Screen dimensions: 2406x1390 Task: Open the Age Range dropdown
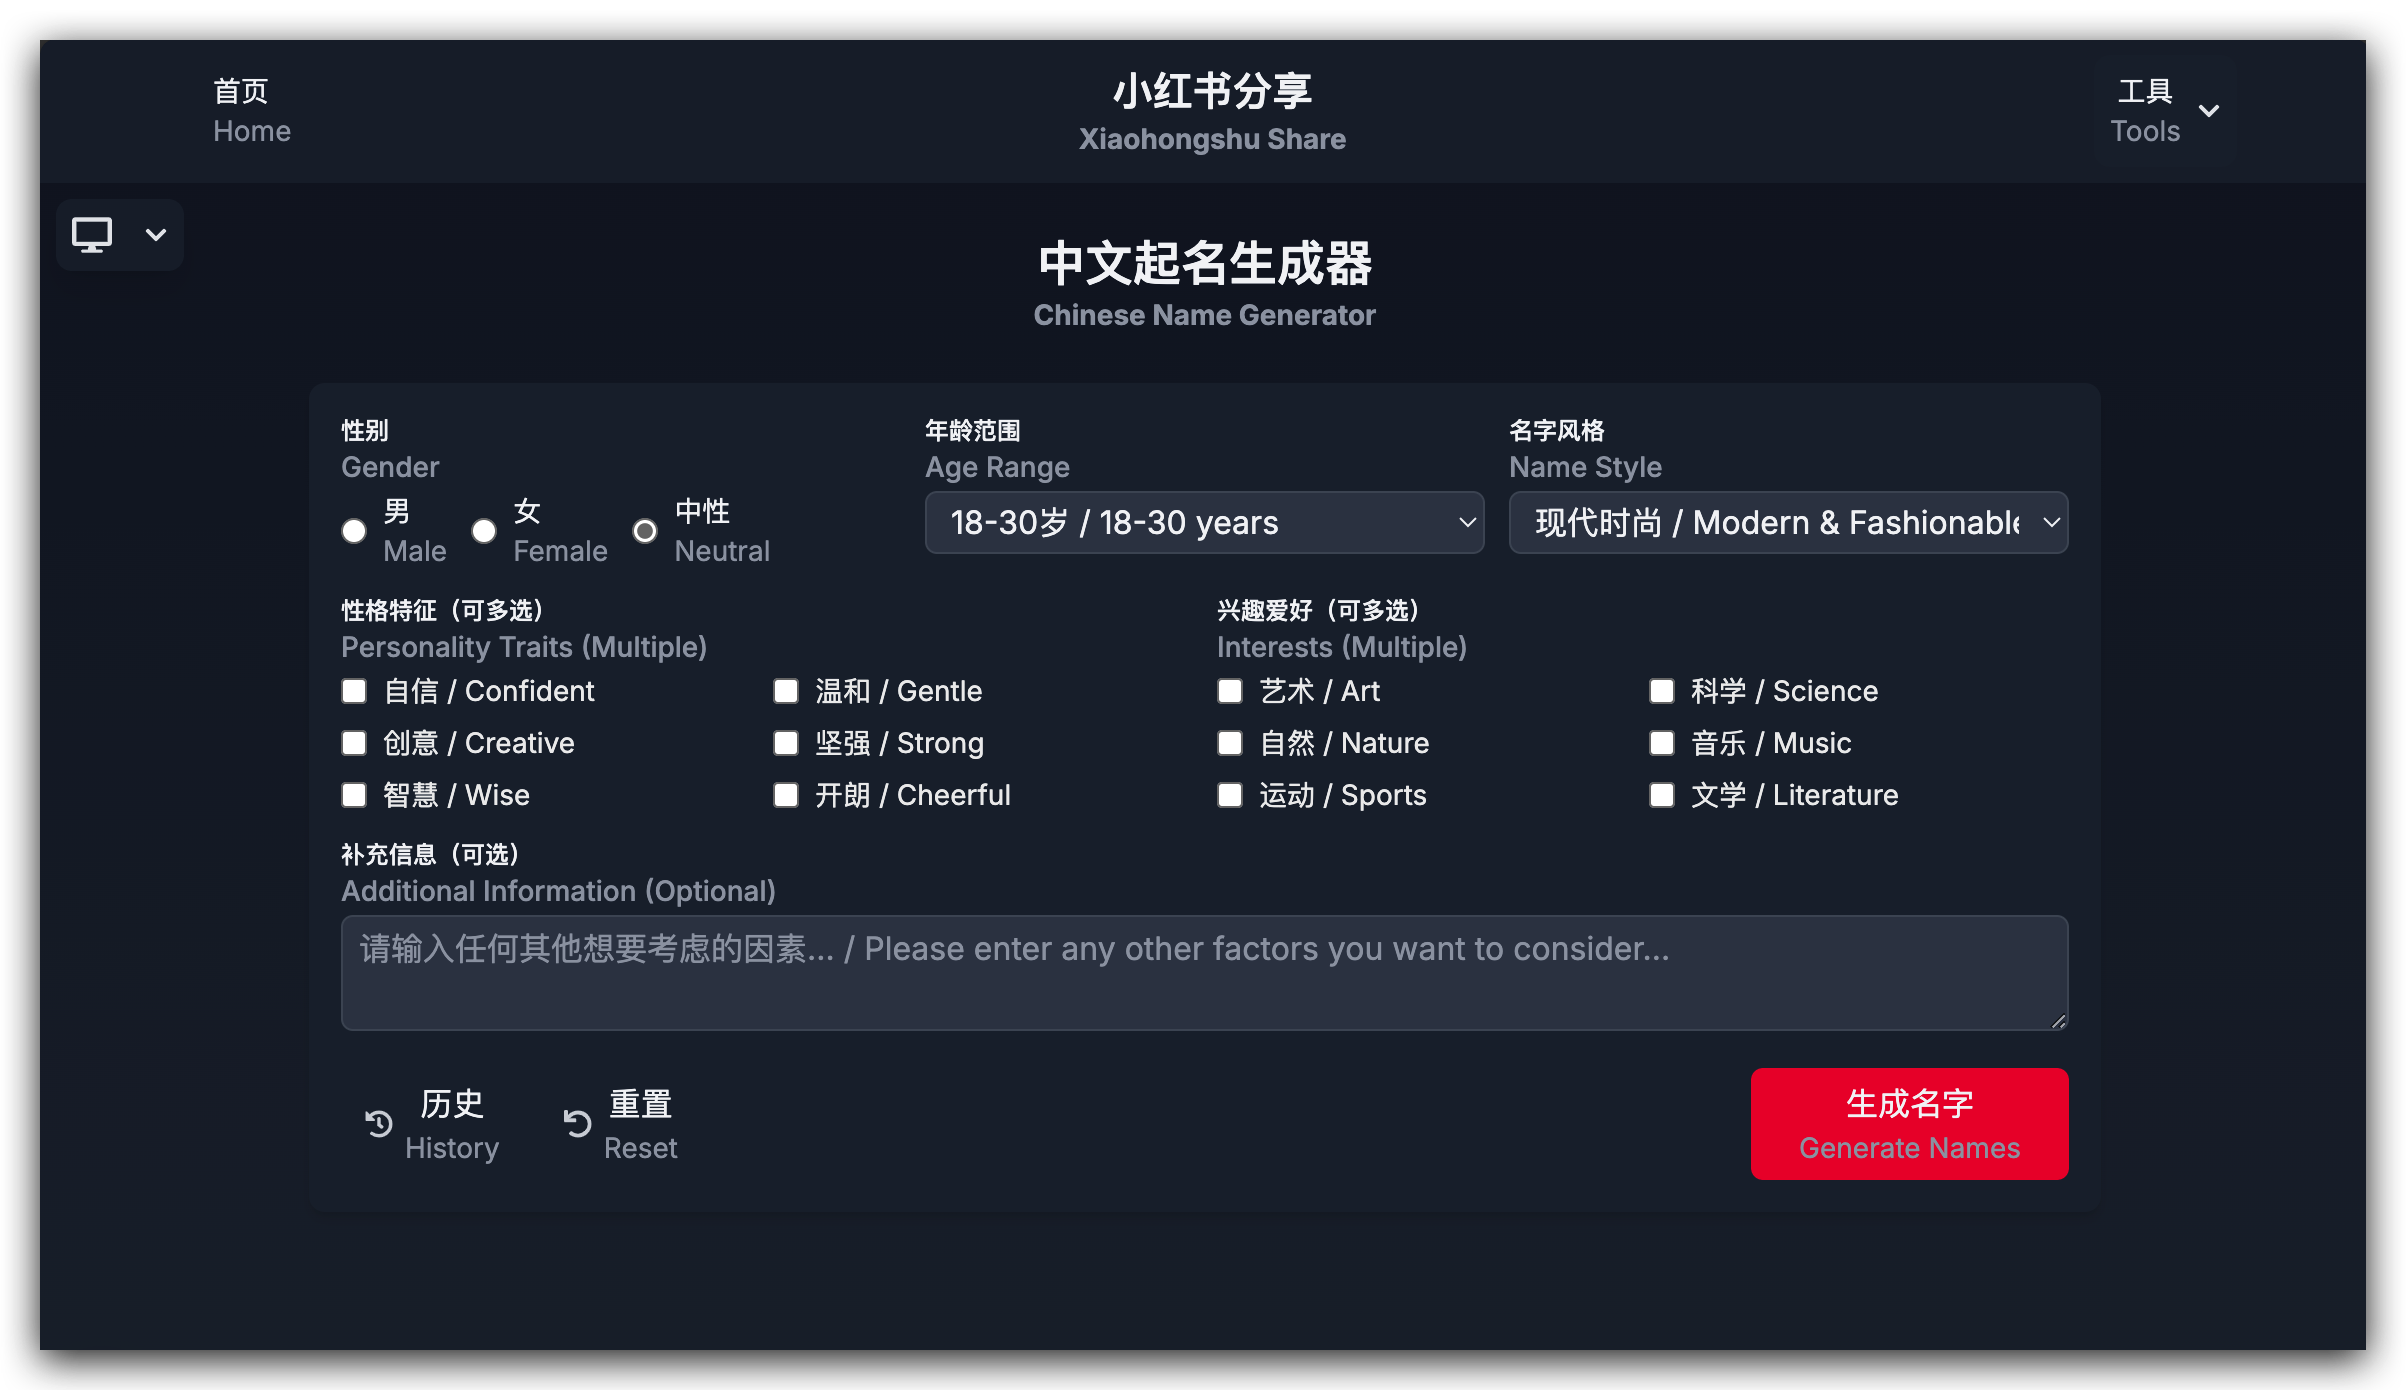coord(1204,522)
